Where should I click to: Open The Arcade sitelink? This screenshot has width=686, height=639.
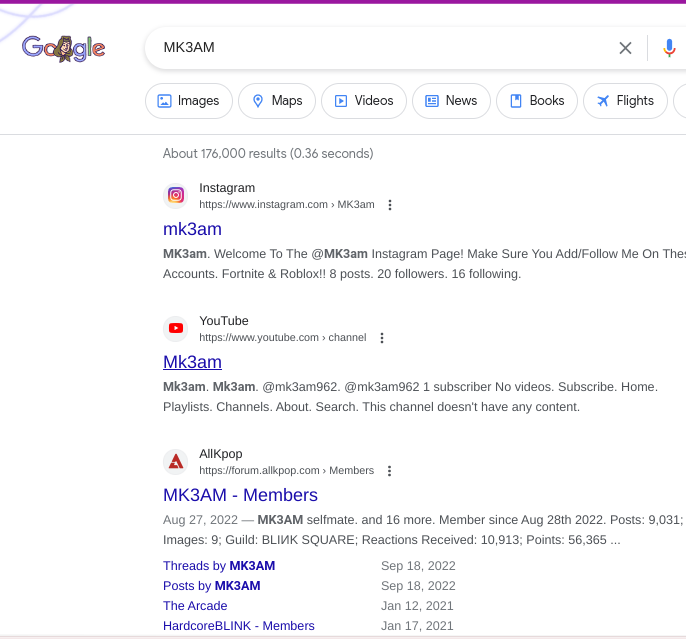click(195, 606)
